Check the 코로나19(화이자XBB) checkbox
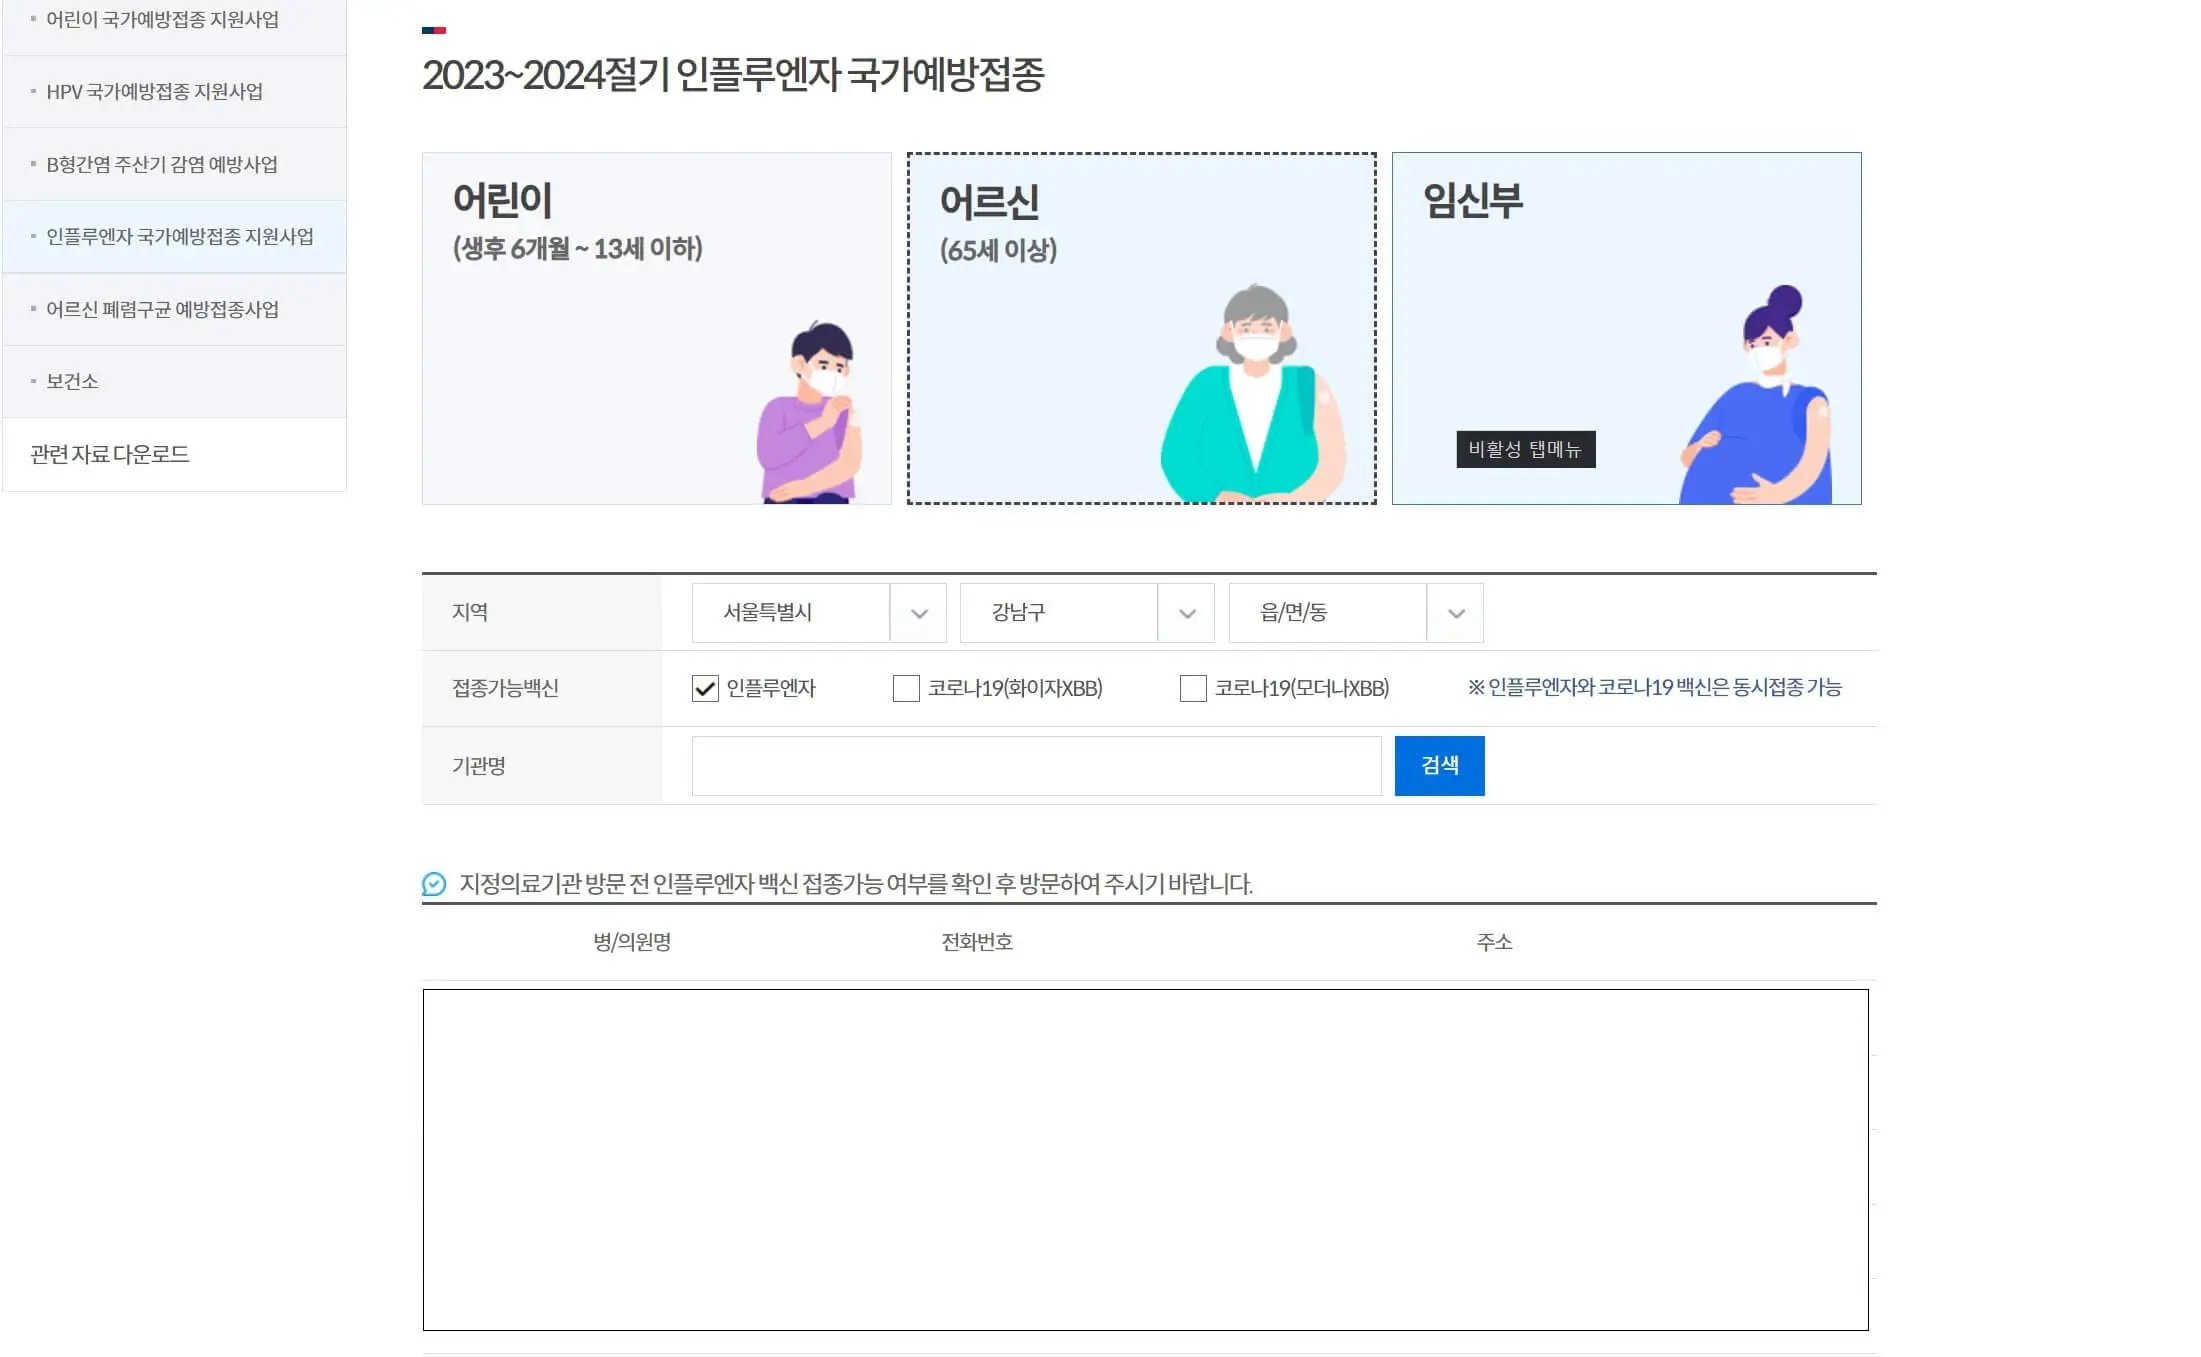 click(x=904, y=688)
